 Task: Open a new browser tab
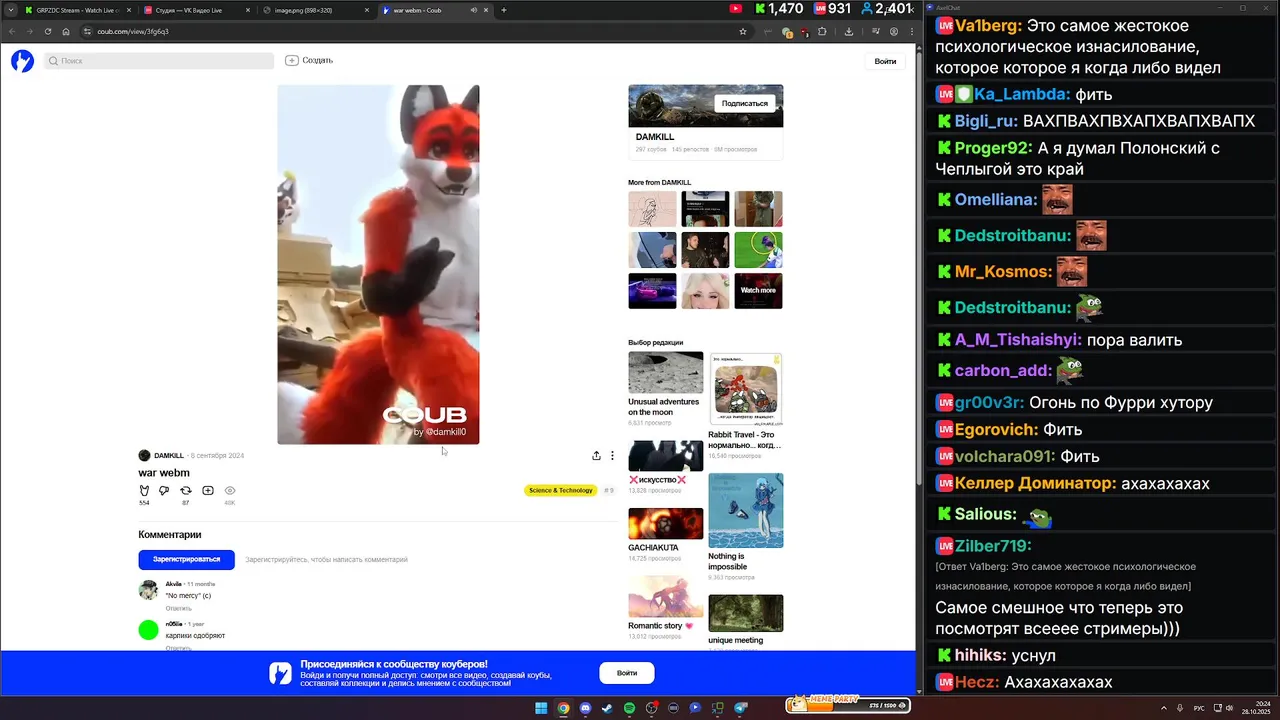(503, 10)
